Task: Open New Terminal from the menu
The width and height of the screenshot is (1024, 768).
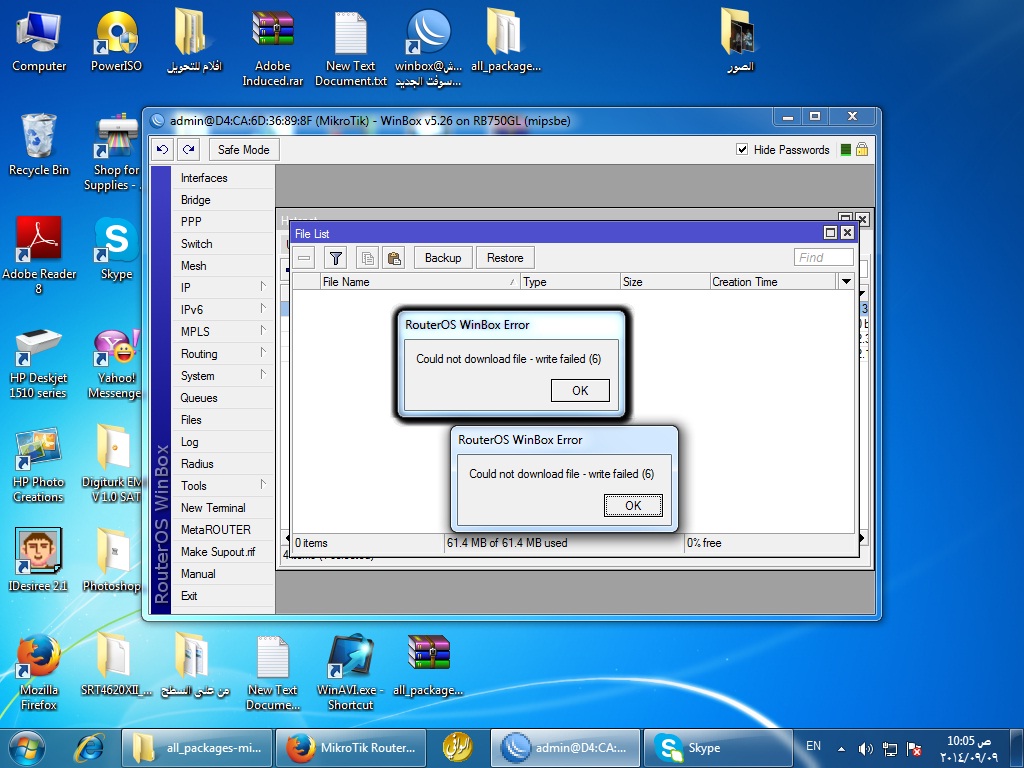Action: tap(223, 508)
